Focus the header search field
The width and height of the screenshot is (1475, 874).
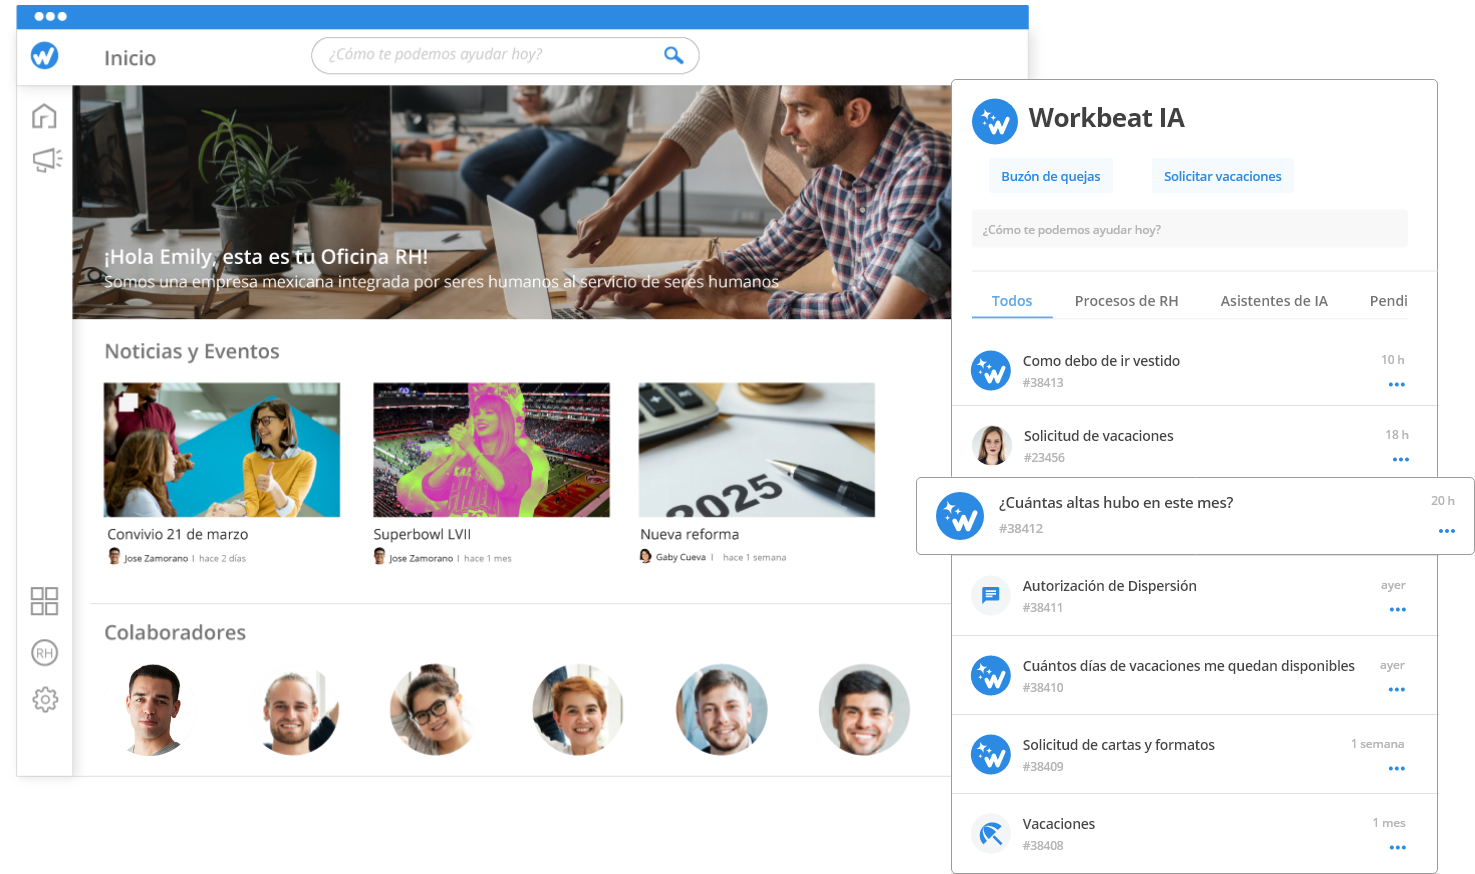tap(505, 55)
